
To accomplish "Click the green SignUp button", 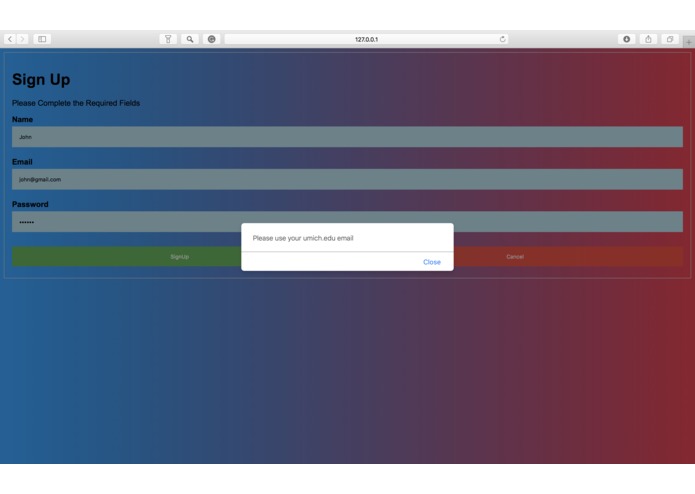I will pyautogui.click(x=126, y=257).
